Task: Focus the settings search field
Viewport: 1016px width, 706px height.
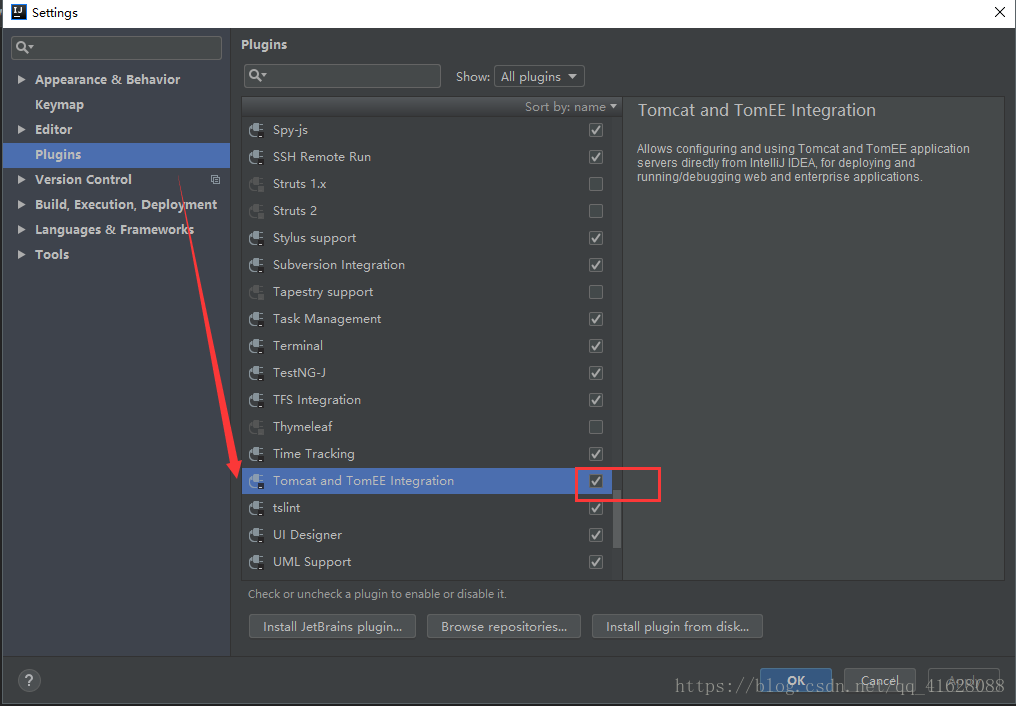Action: 117,48
